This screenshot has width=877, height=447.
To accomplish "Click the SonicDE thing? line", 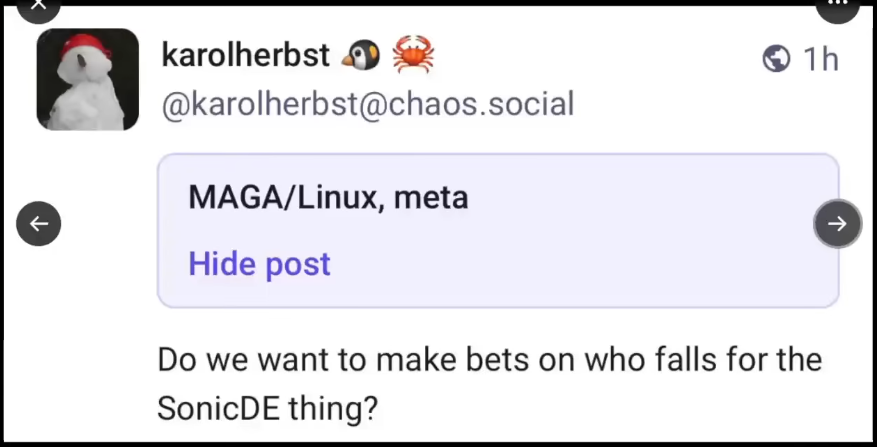I will click(x=268, y=407).
